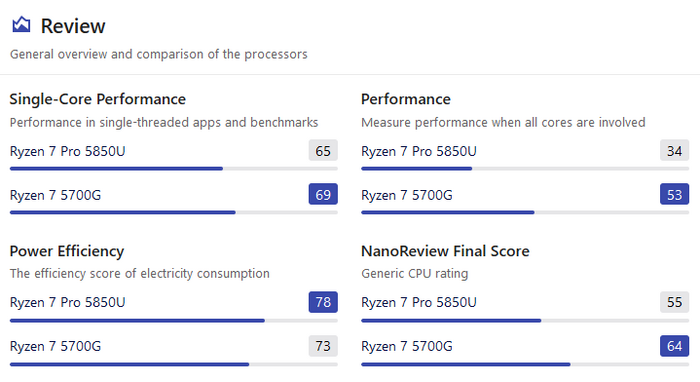Screen dimensions: 700x382
Task: Click Ryzen 7 Pro 5850U performance score 34
Action: [674, 150]
